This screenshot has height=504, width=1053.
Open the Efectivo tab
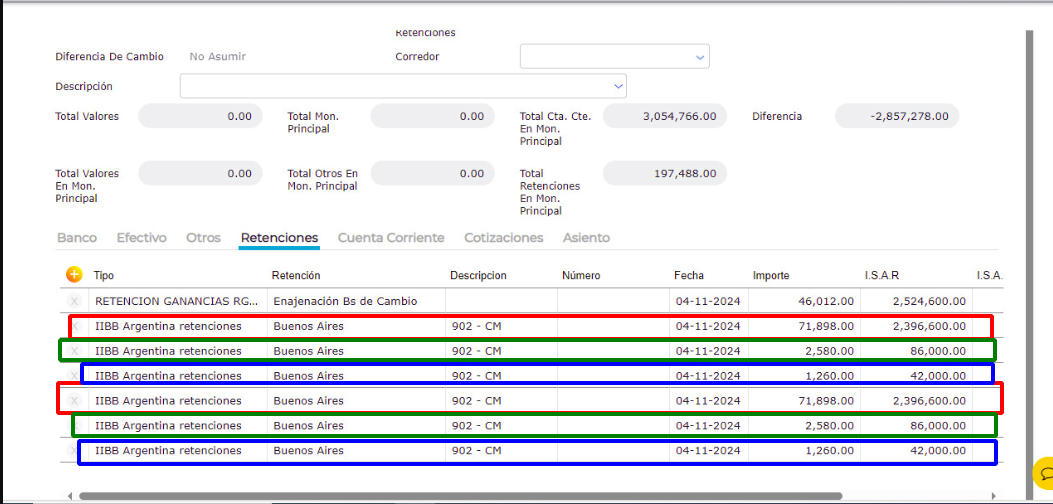[141, 238]
